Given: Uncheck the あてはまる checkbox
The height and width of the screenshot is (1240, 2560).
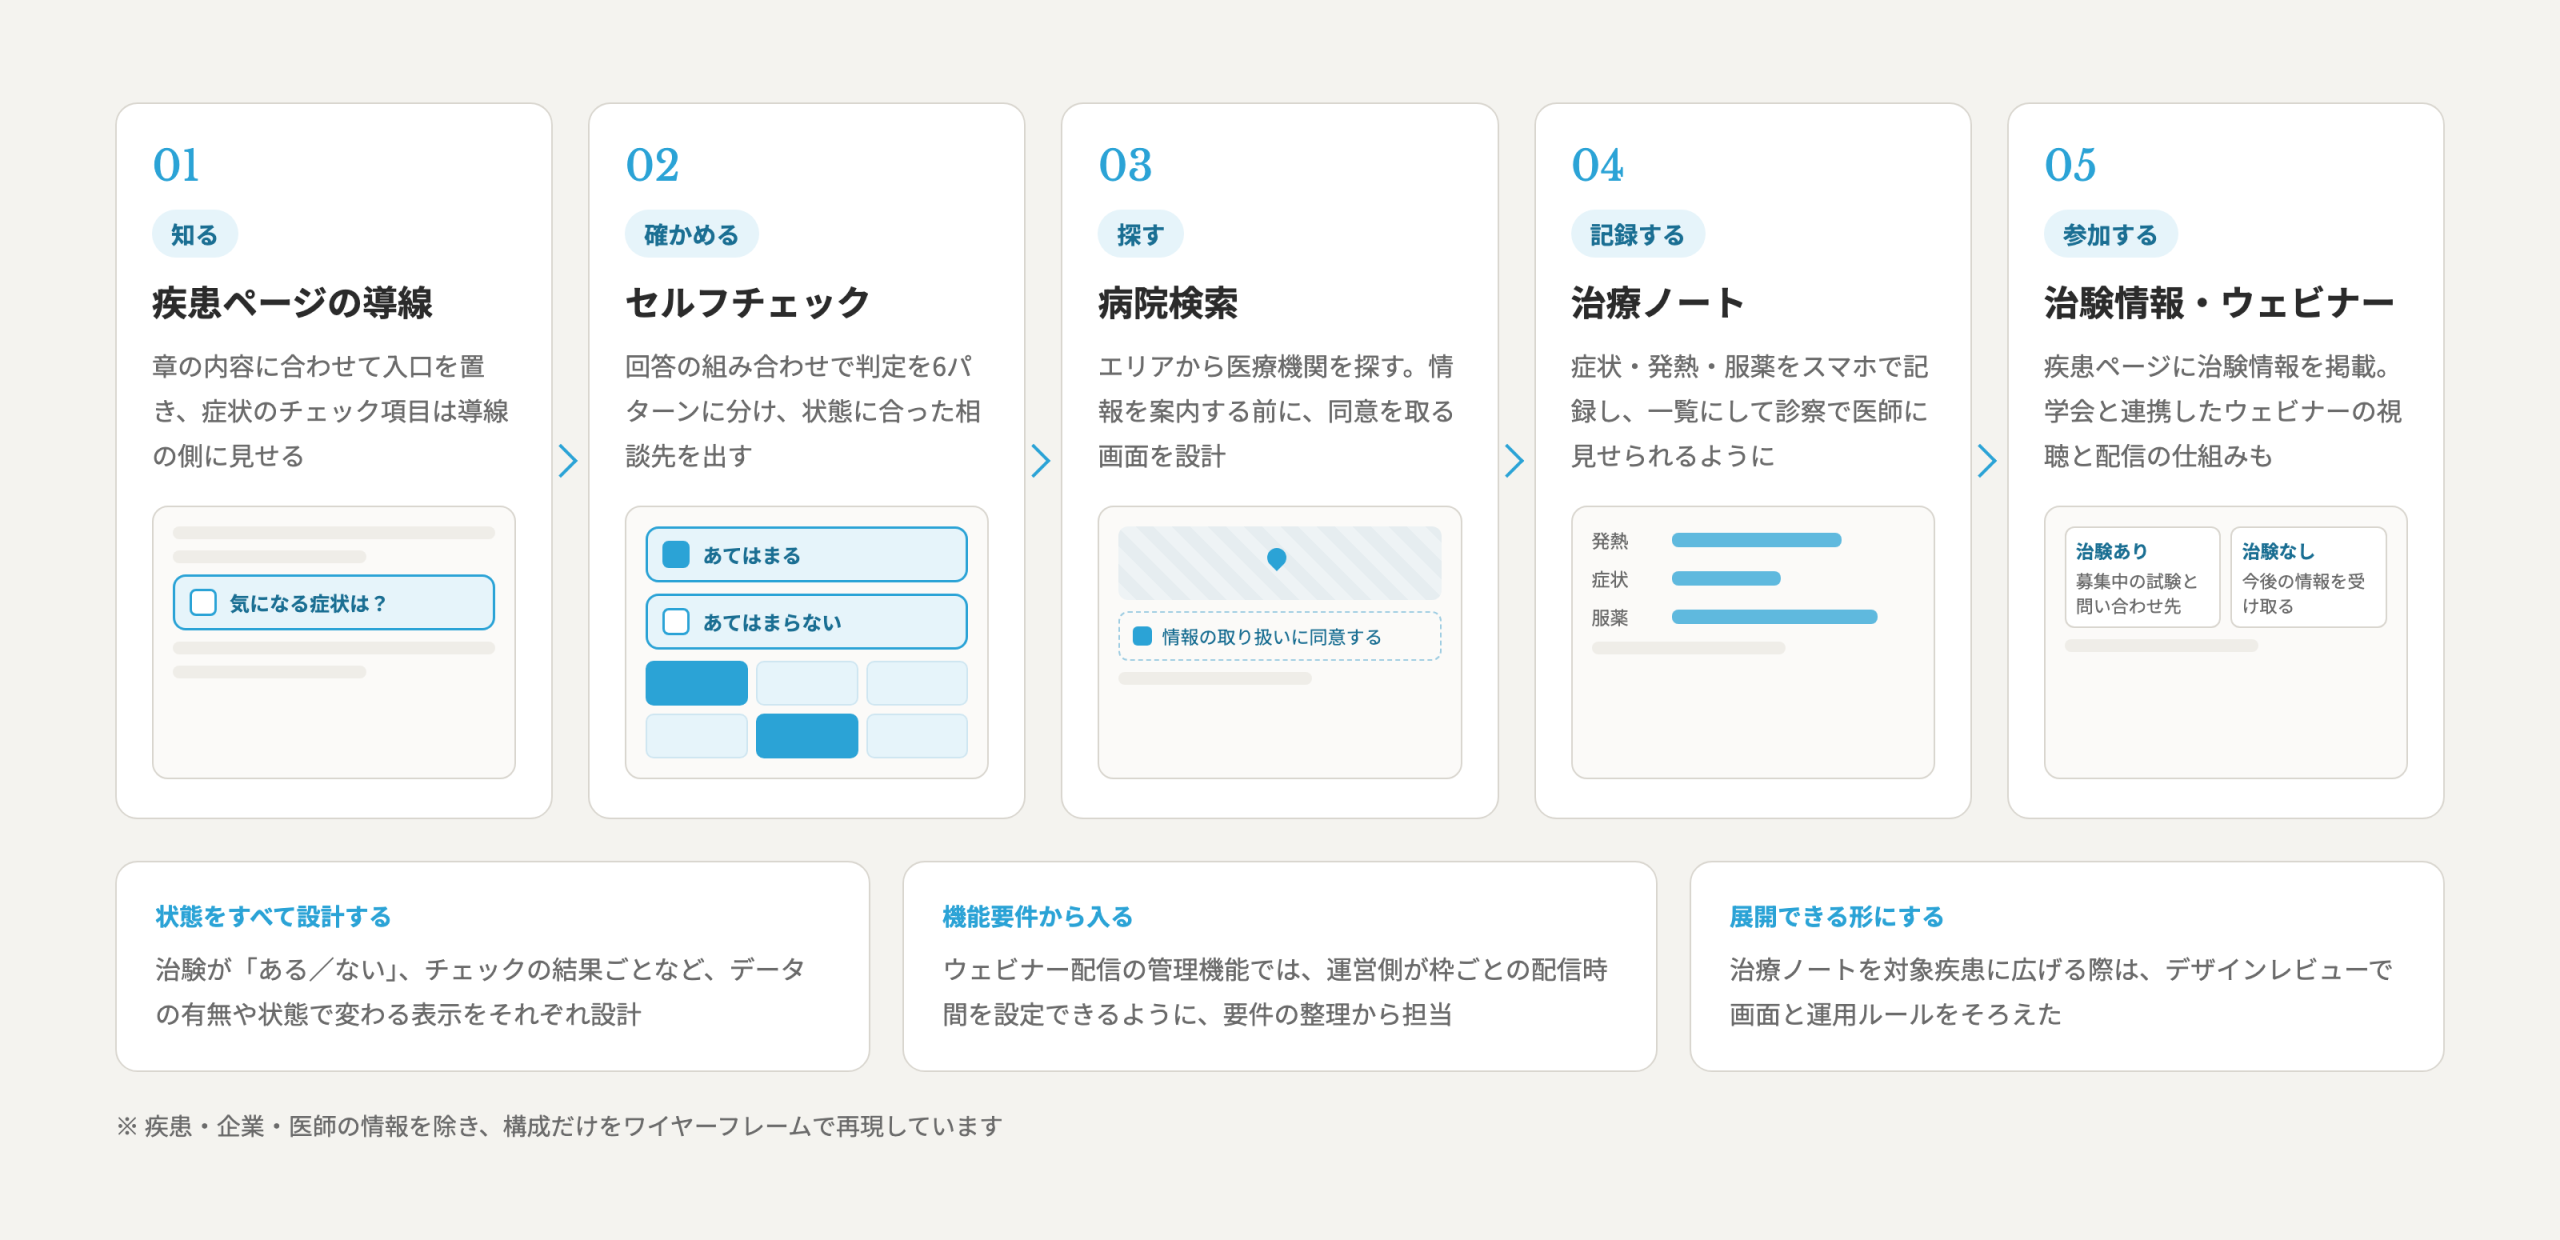Looking at the screenshot, I should tap(676, 554).
